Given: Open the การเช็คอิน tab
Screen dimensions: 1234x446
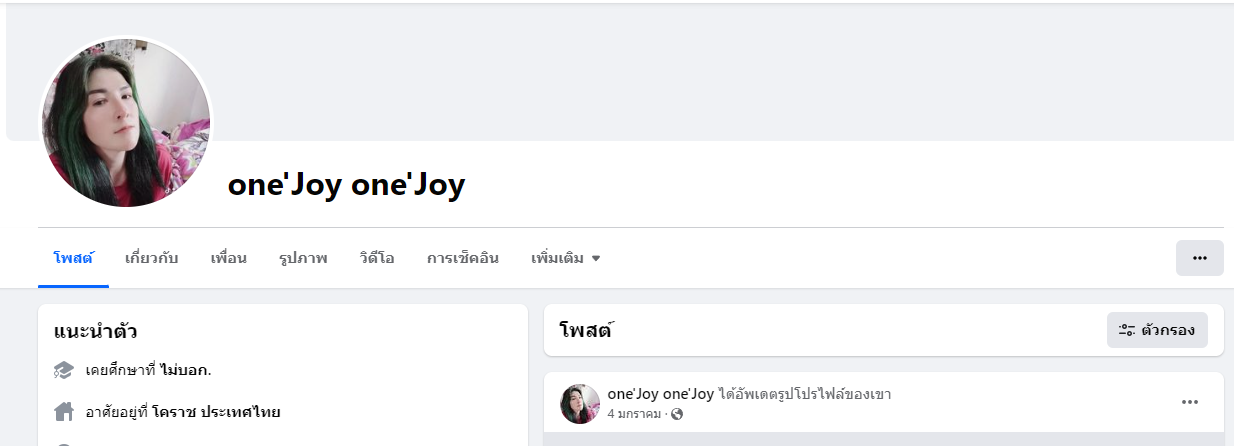Looking at the screenshot, I should (x=462, y=258).
